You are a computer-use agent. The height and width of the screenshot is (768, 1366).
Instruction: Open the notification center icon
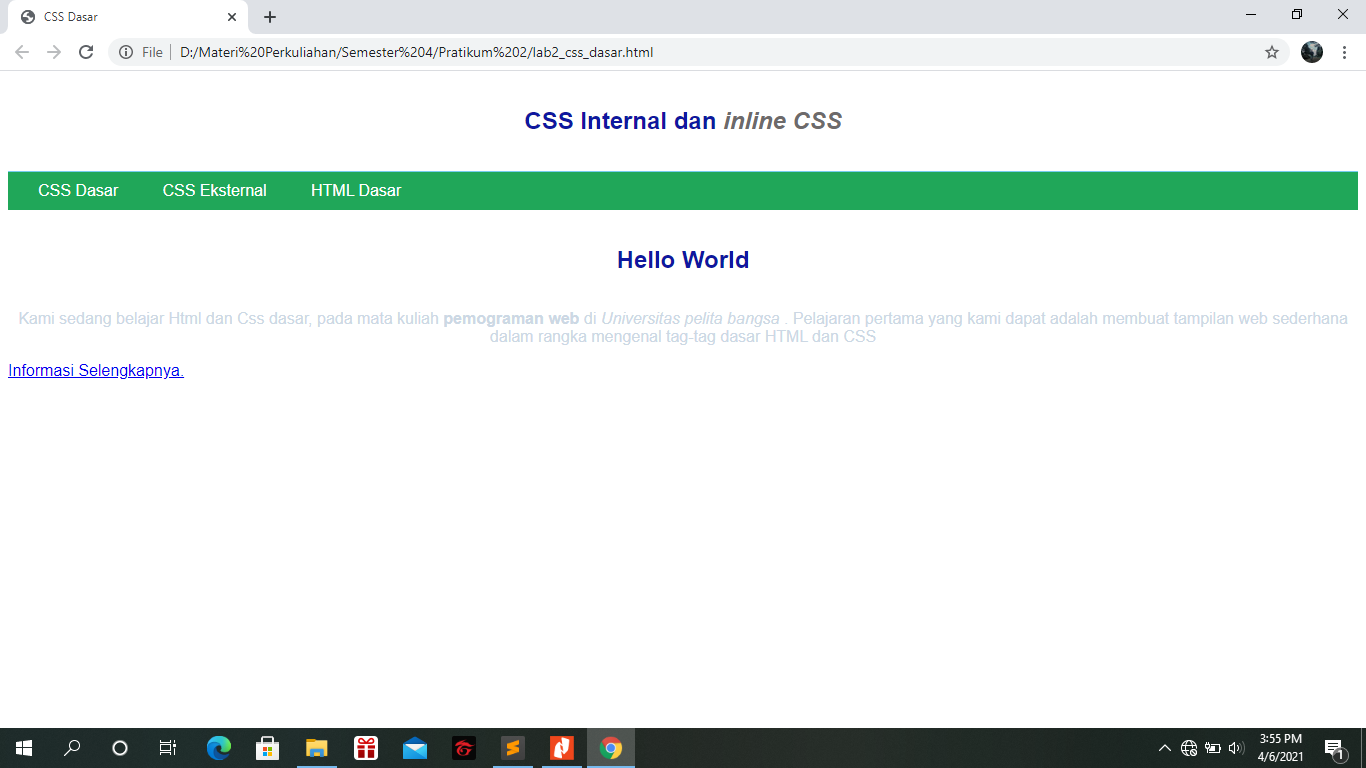(1334, 748)
